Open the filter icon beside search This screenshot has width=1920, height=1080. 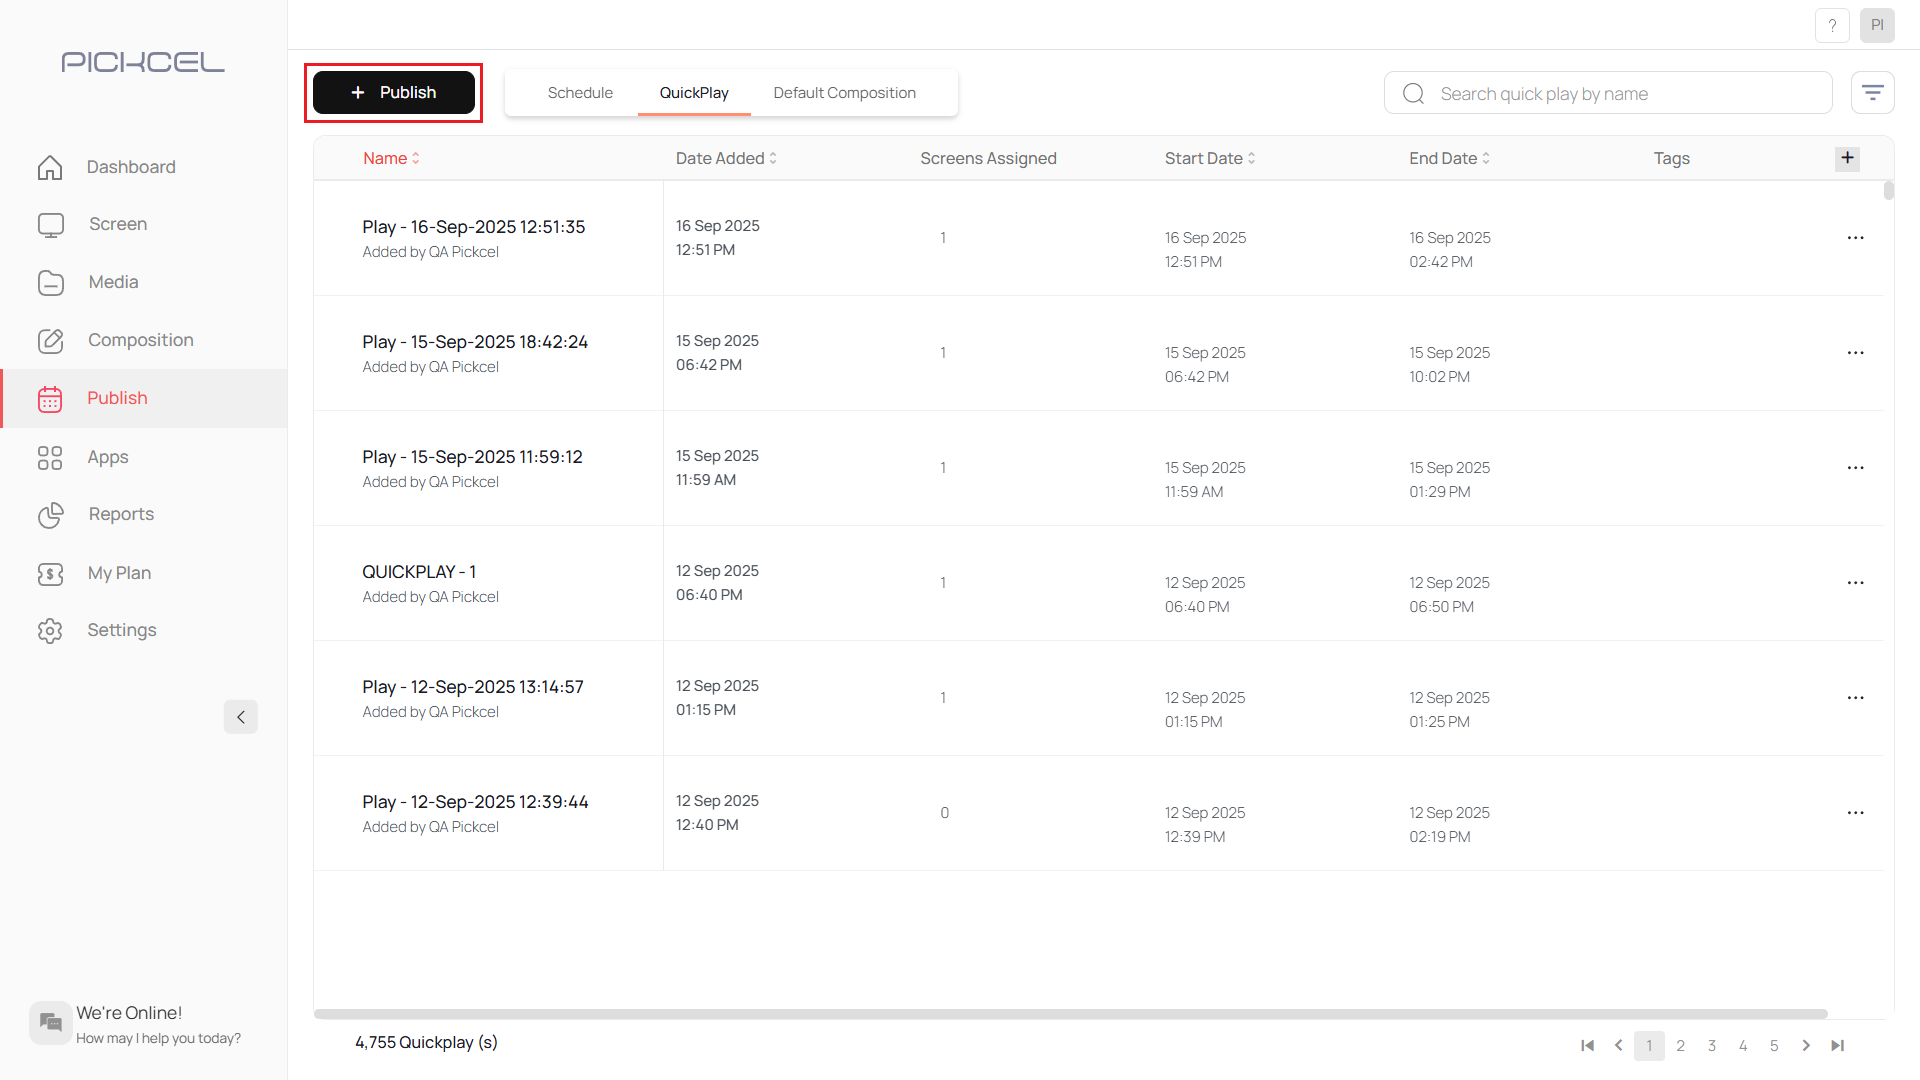1872,93
